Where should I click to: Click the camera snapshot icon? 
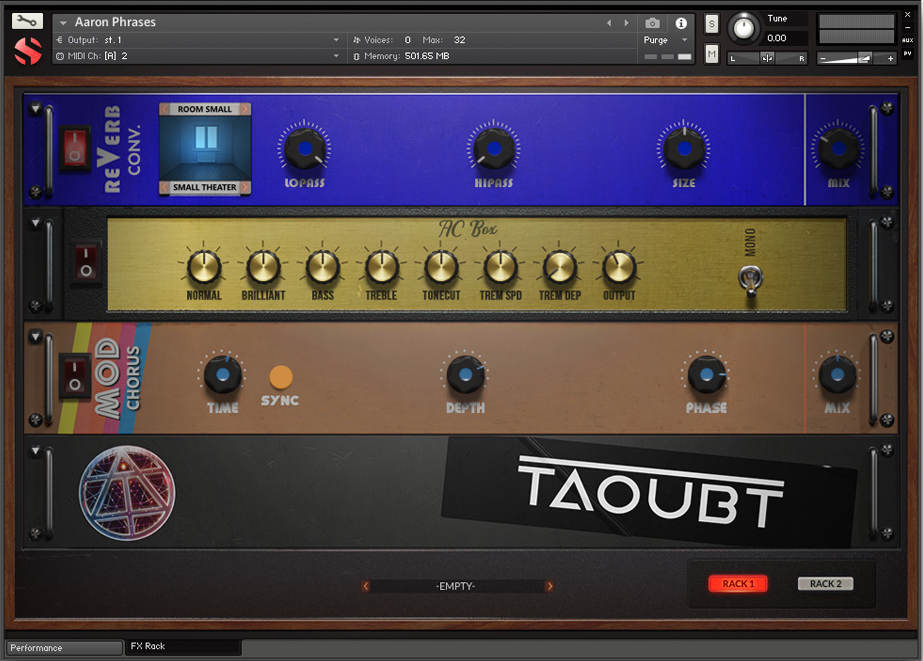[x=653, y=24]
